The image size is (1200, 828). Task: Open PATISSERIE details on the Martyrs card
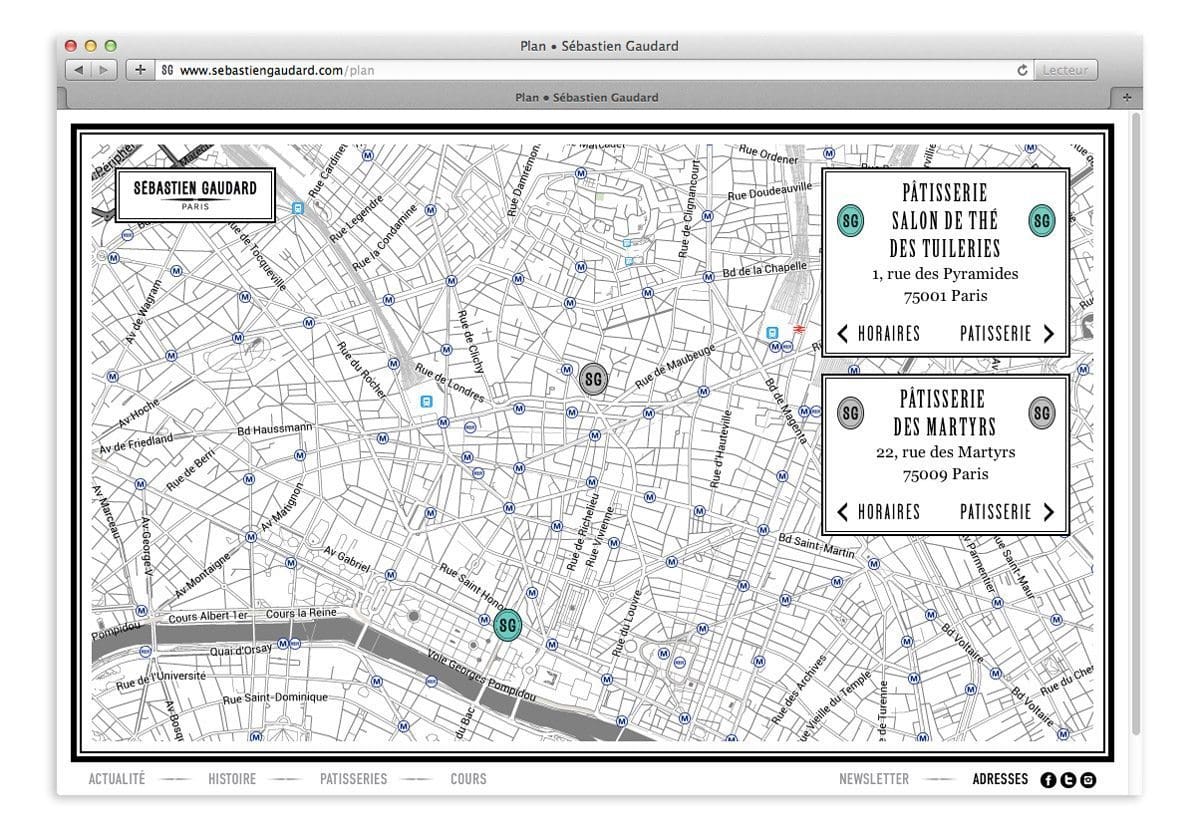(x=996, y=512)
